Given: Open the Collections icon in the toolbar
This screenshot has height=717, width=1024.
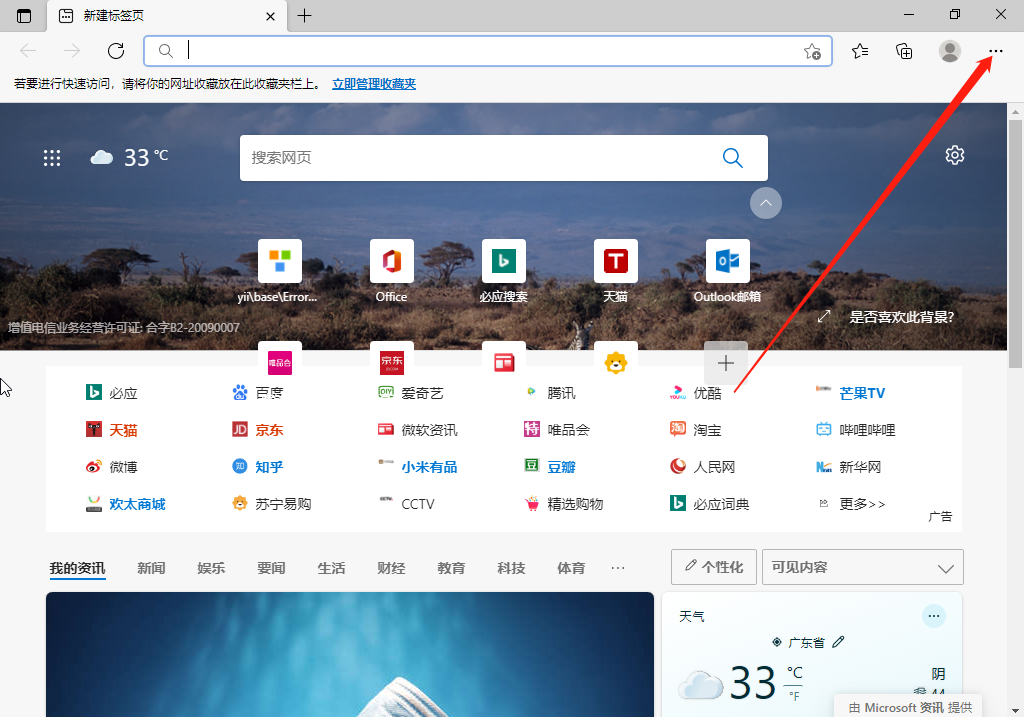Looking at the screenshot, I should [904, 51].
